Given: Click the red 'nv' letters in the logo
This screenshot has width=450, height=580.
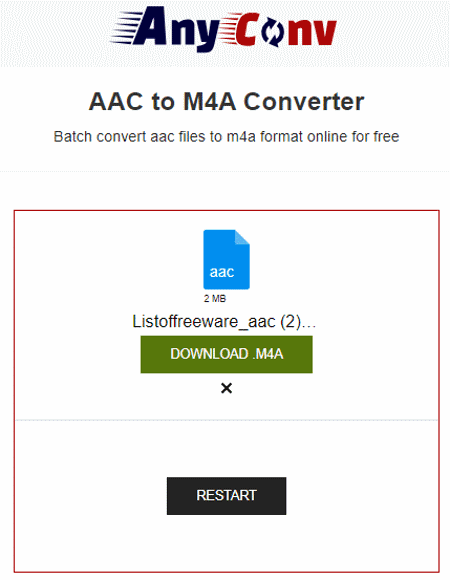Looking at the screenshot, I should [312, 33].
